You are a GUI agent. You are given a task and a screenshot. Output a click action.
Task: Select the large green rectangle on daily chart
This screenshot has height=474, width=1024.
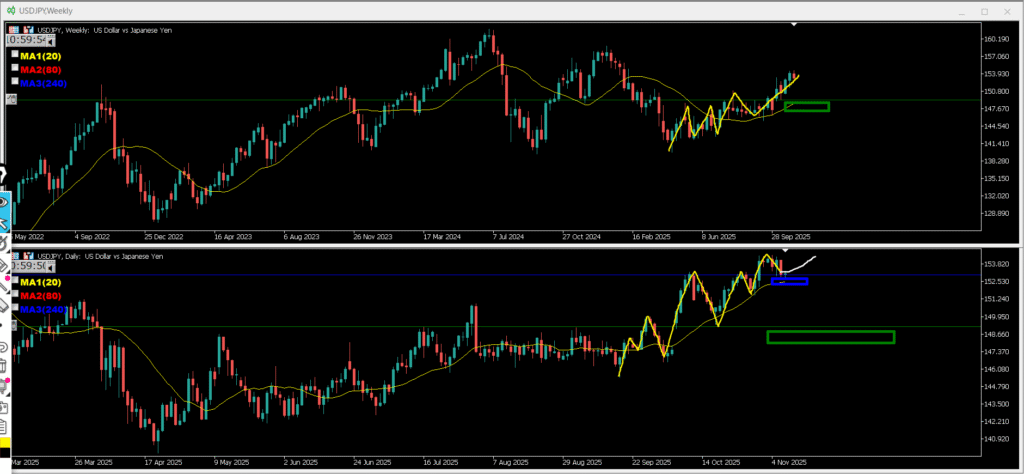[x=830, y=337]
